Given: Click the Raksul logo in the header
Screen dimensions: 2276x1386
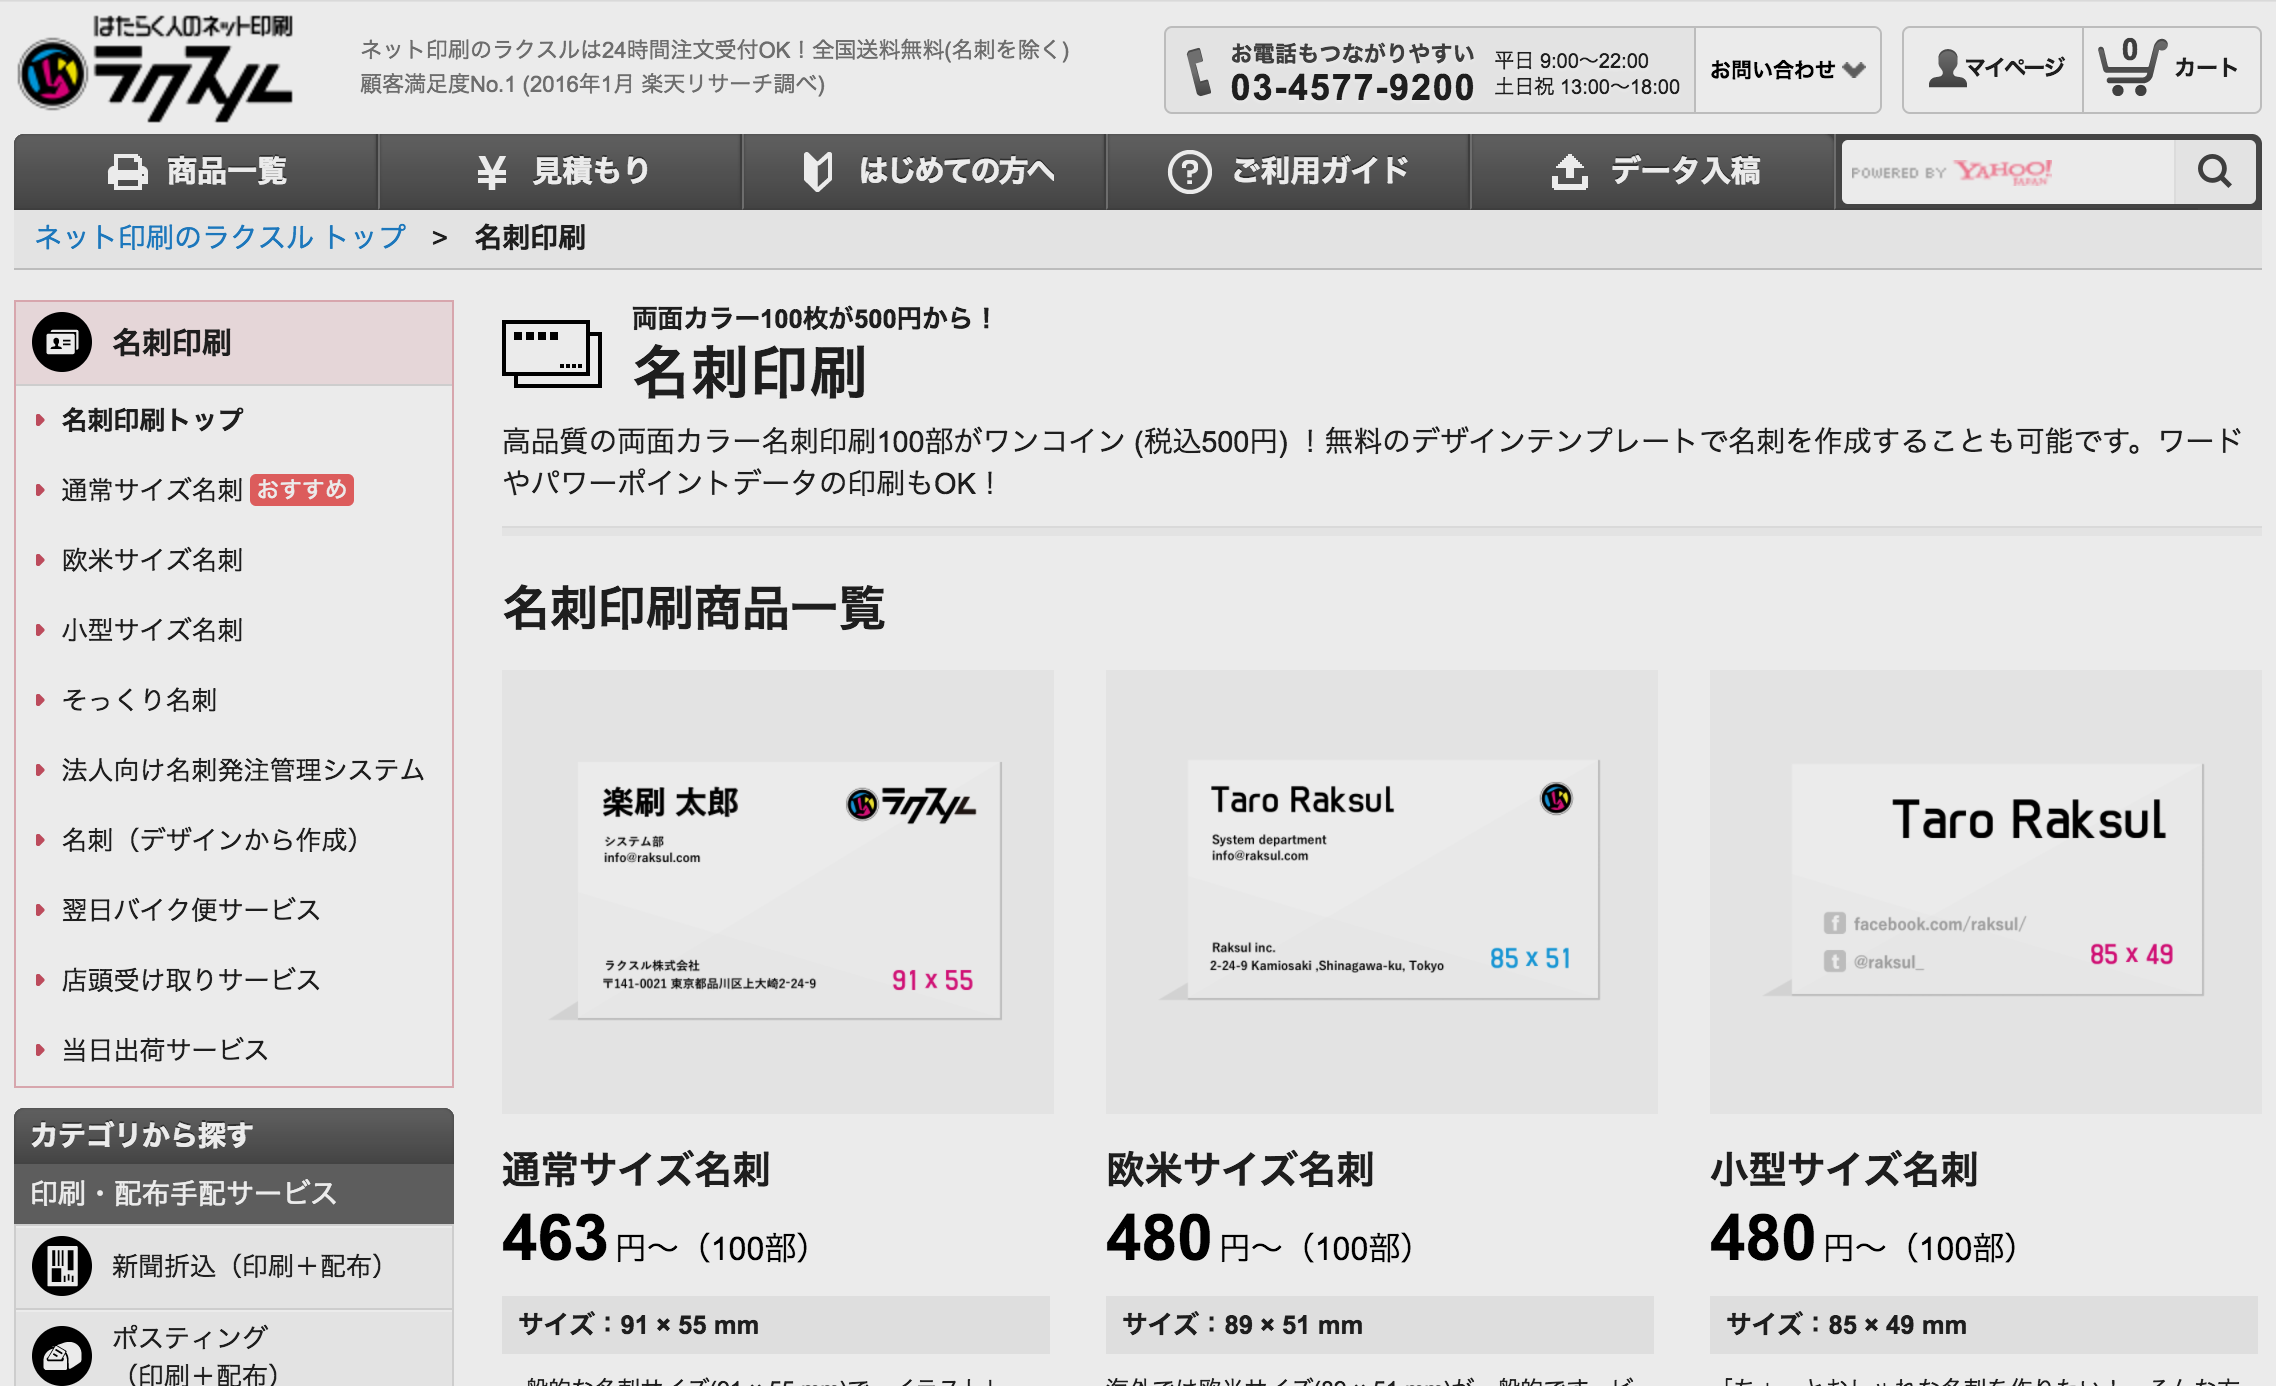Looking at the screenshot, I should [156, 67].
